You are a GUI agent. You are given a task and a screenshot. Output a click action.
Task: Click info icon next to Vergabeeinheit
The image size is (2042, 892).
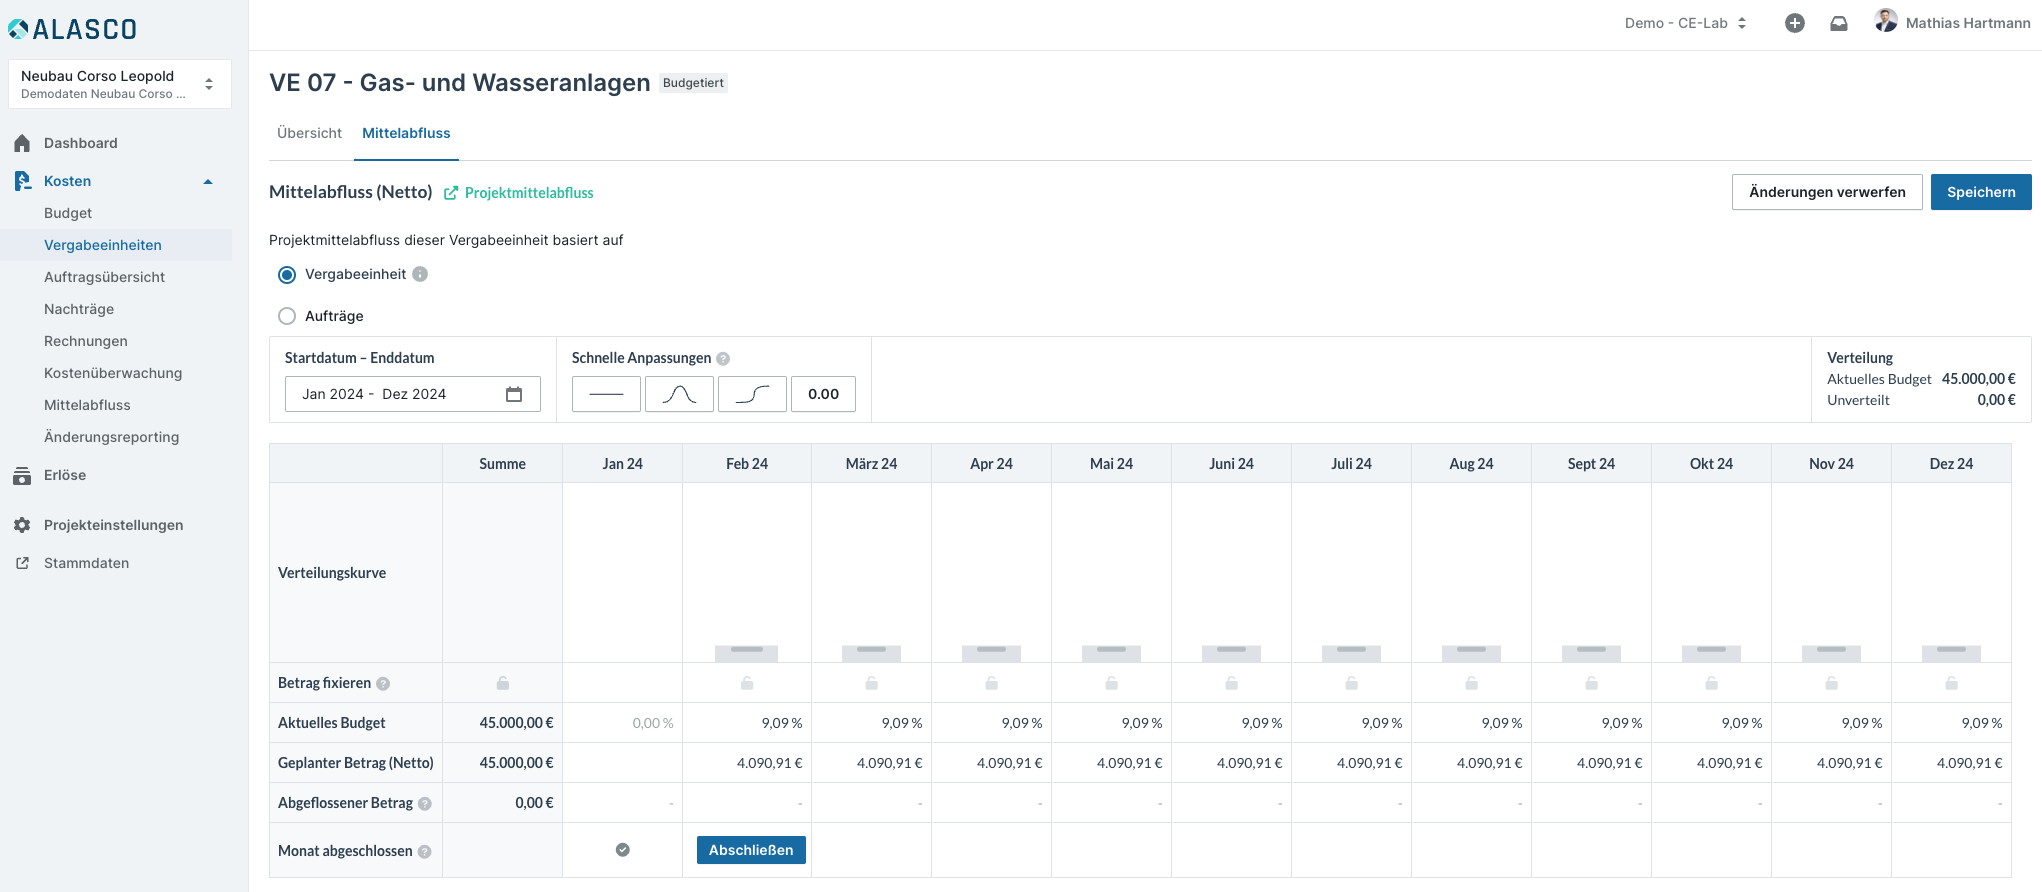point(420,274)
